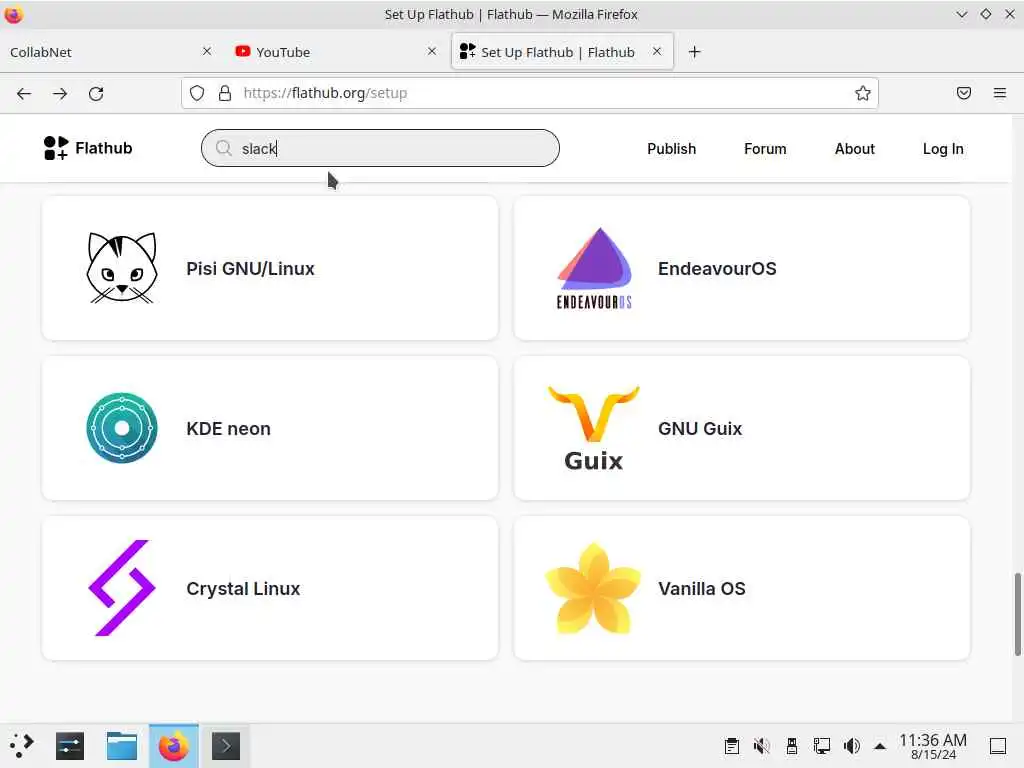
Task: Reload the current page
Action: [96, 93]
